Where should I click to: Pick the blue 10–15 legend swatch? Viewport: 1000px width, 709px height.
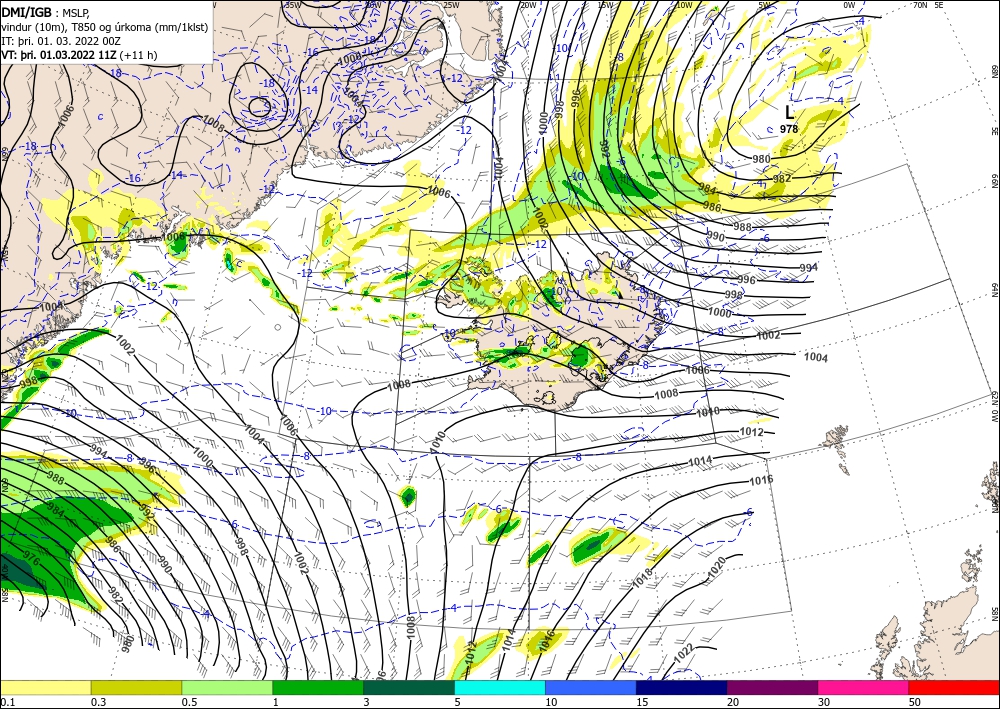coord(591,687)
